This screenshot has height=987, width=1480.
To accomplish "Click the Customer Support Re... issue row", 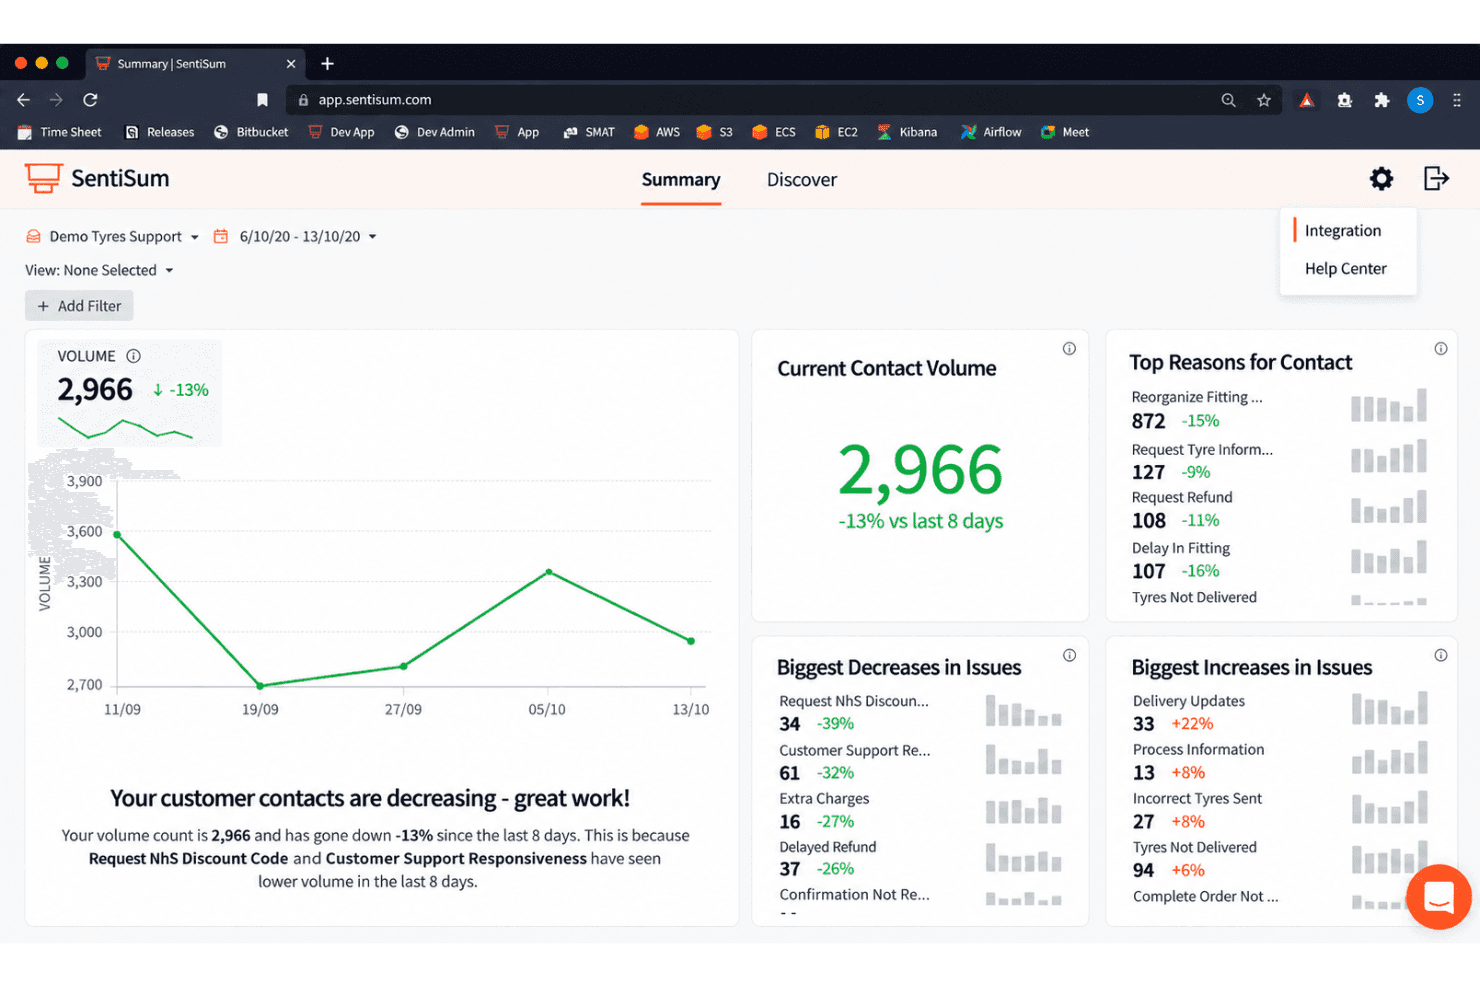I will (920, 761).
